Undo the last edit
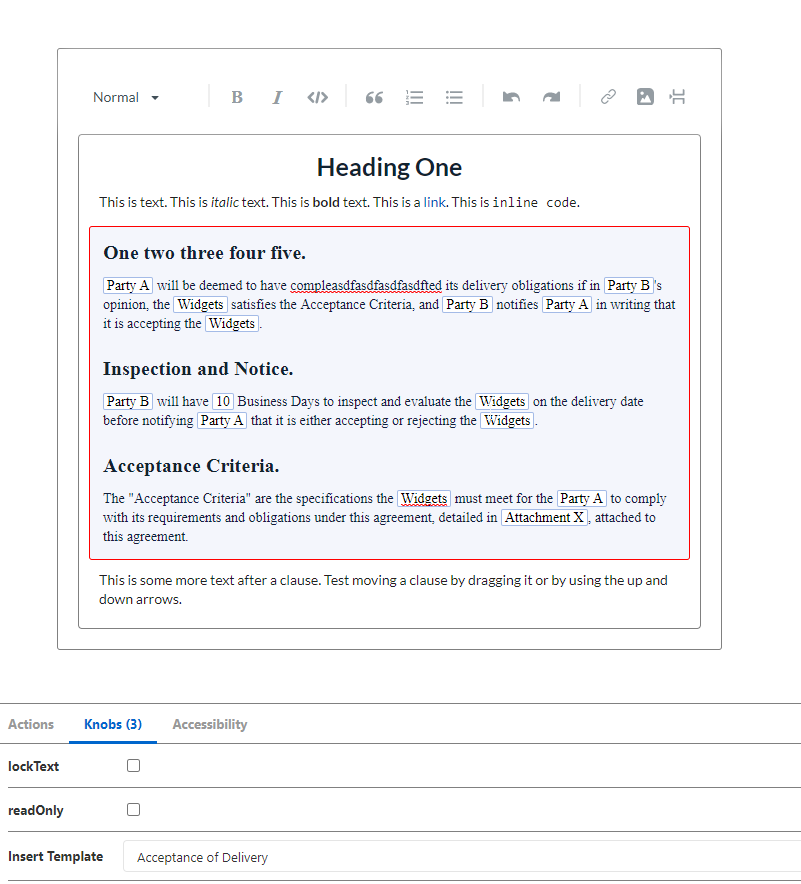Image resolution: width=801 pixels, height=884 pixels. coord(510,97)
